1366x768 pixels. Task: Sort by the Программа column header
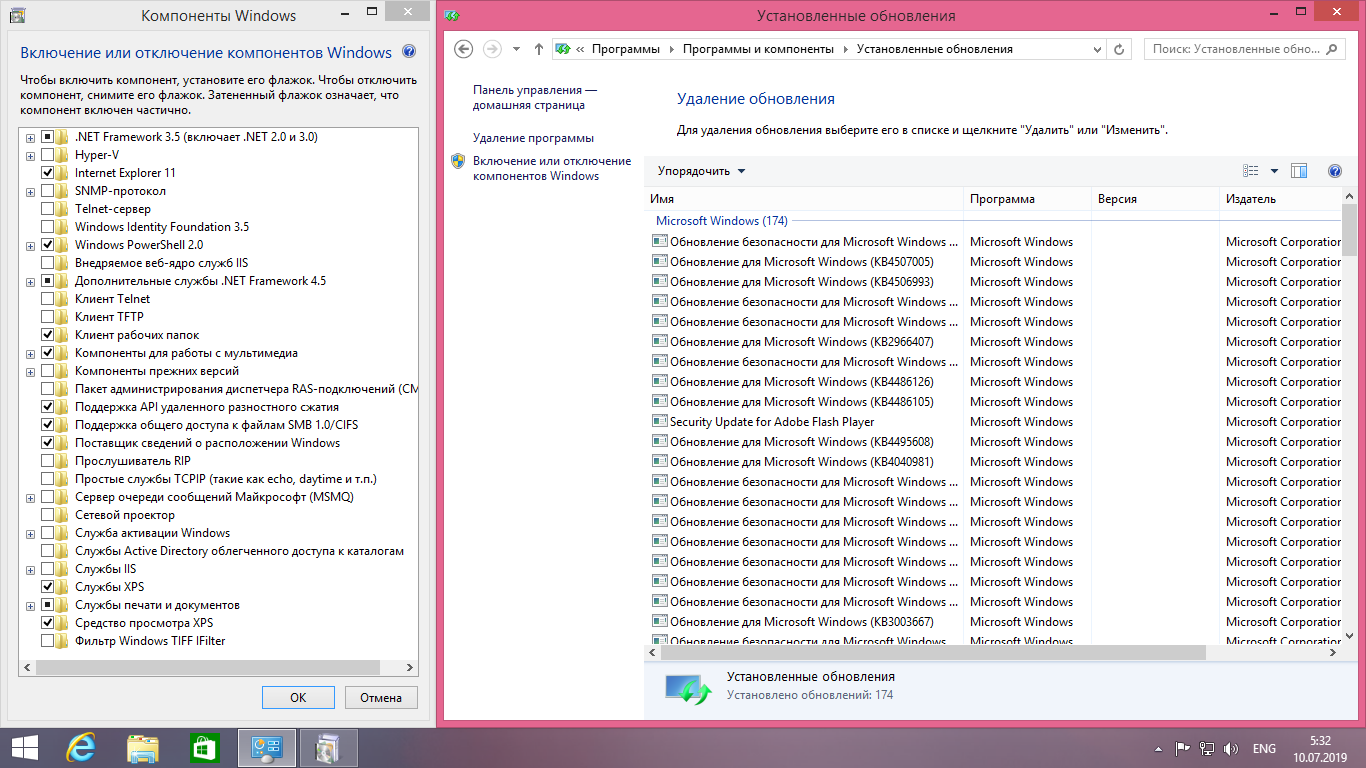pos(1027,199)
